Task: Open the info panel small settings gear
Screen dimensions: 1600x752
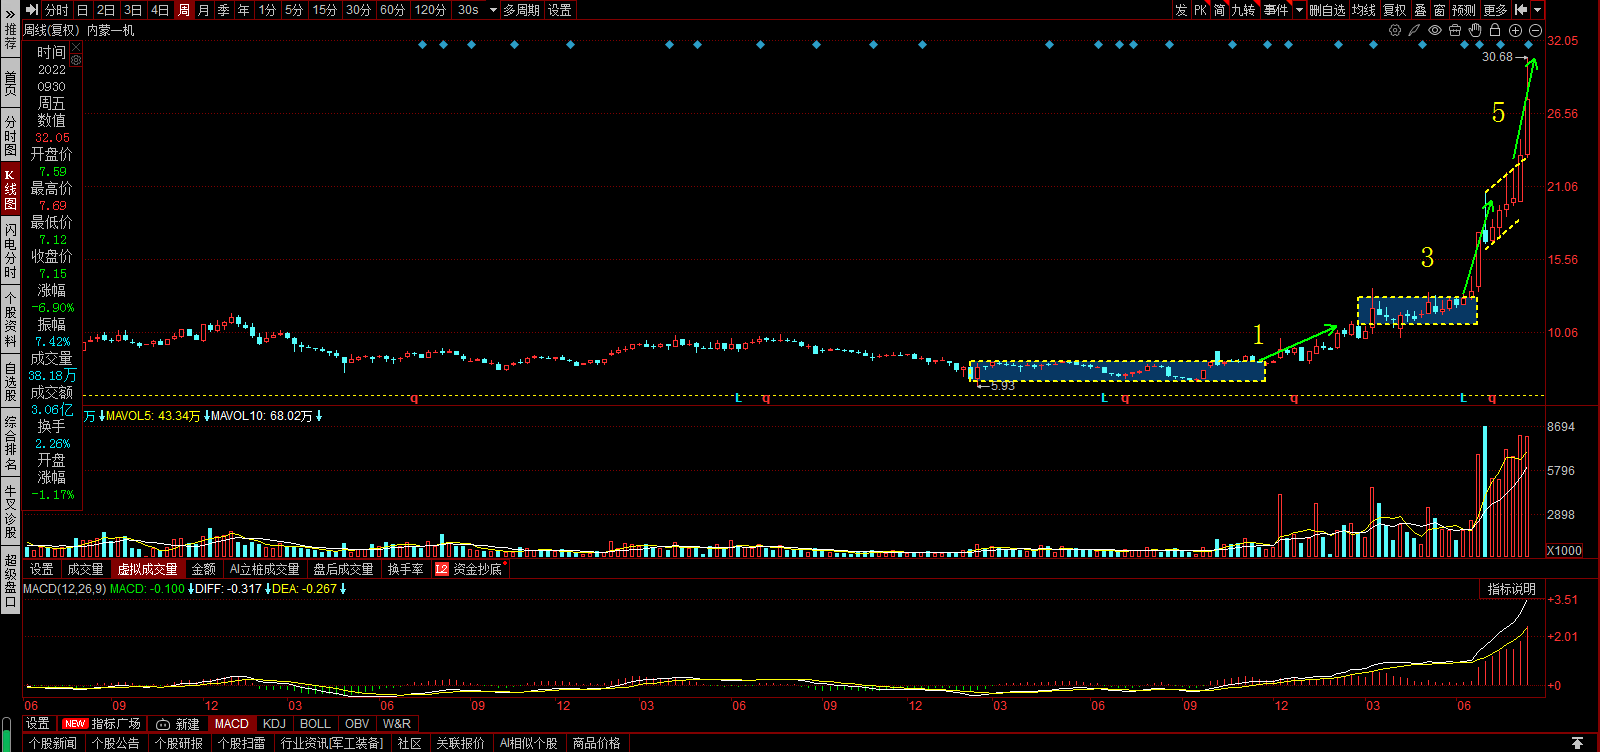Action: 76,60
